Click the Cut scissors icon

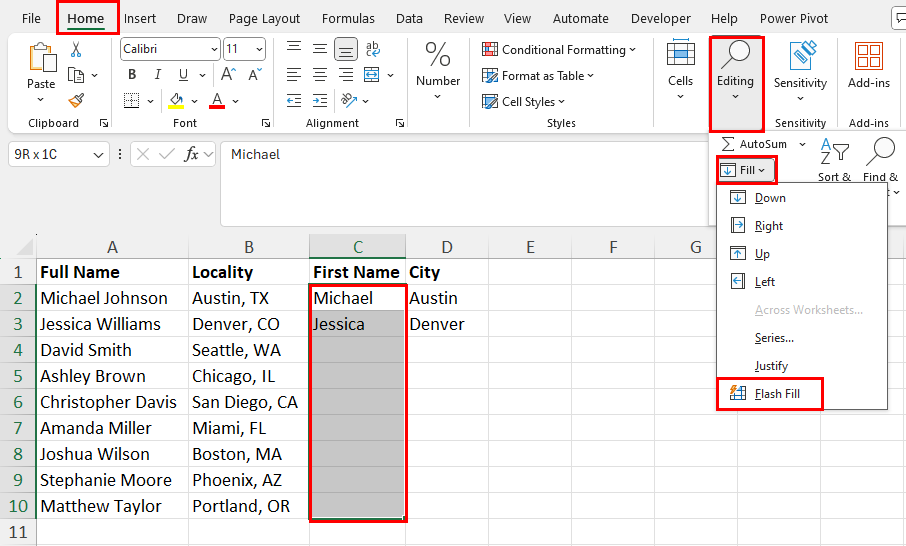(76, 49)
